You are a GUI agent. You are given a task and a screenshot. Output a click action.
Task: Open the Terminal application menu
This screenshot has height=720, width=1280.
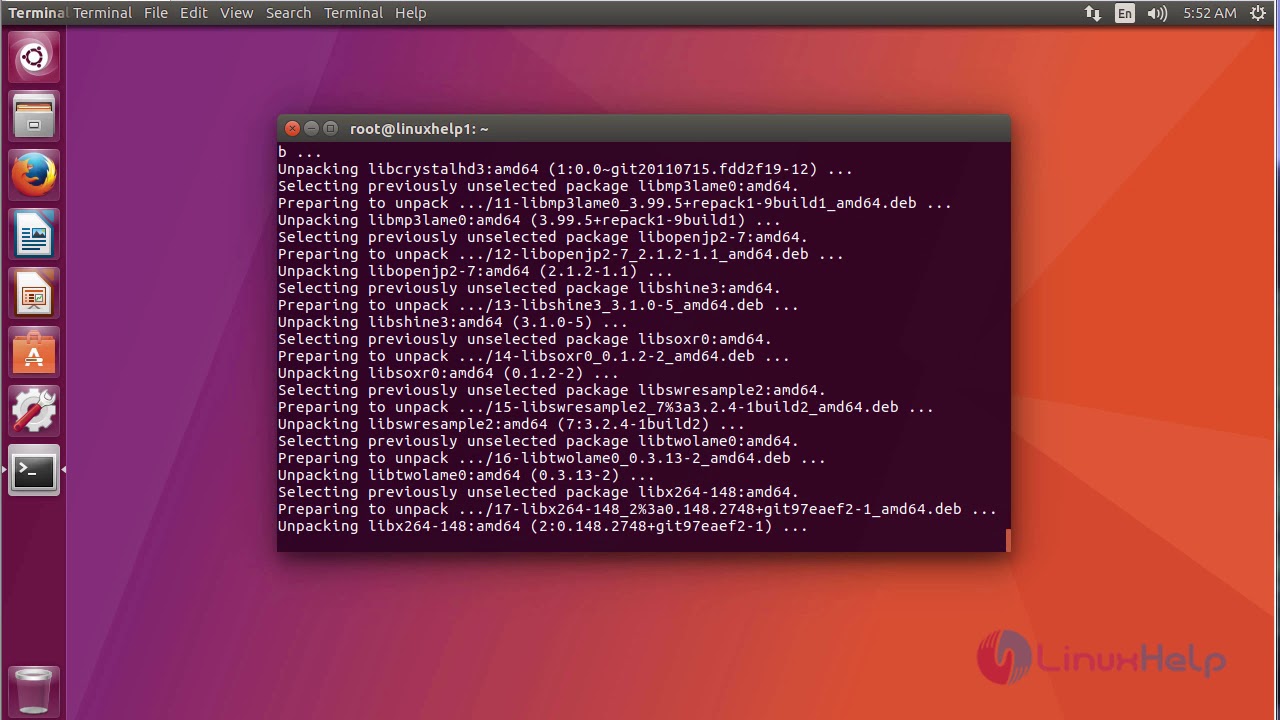pos(103,13)
